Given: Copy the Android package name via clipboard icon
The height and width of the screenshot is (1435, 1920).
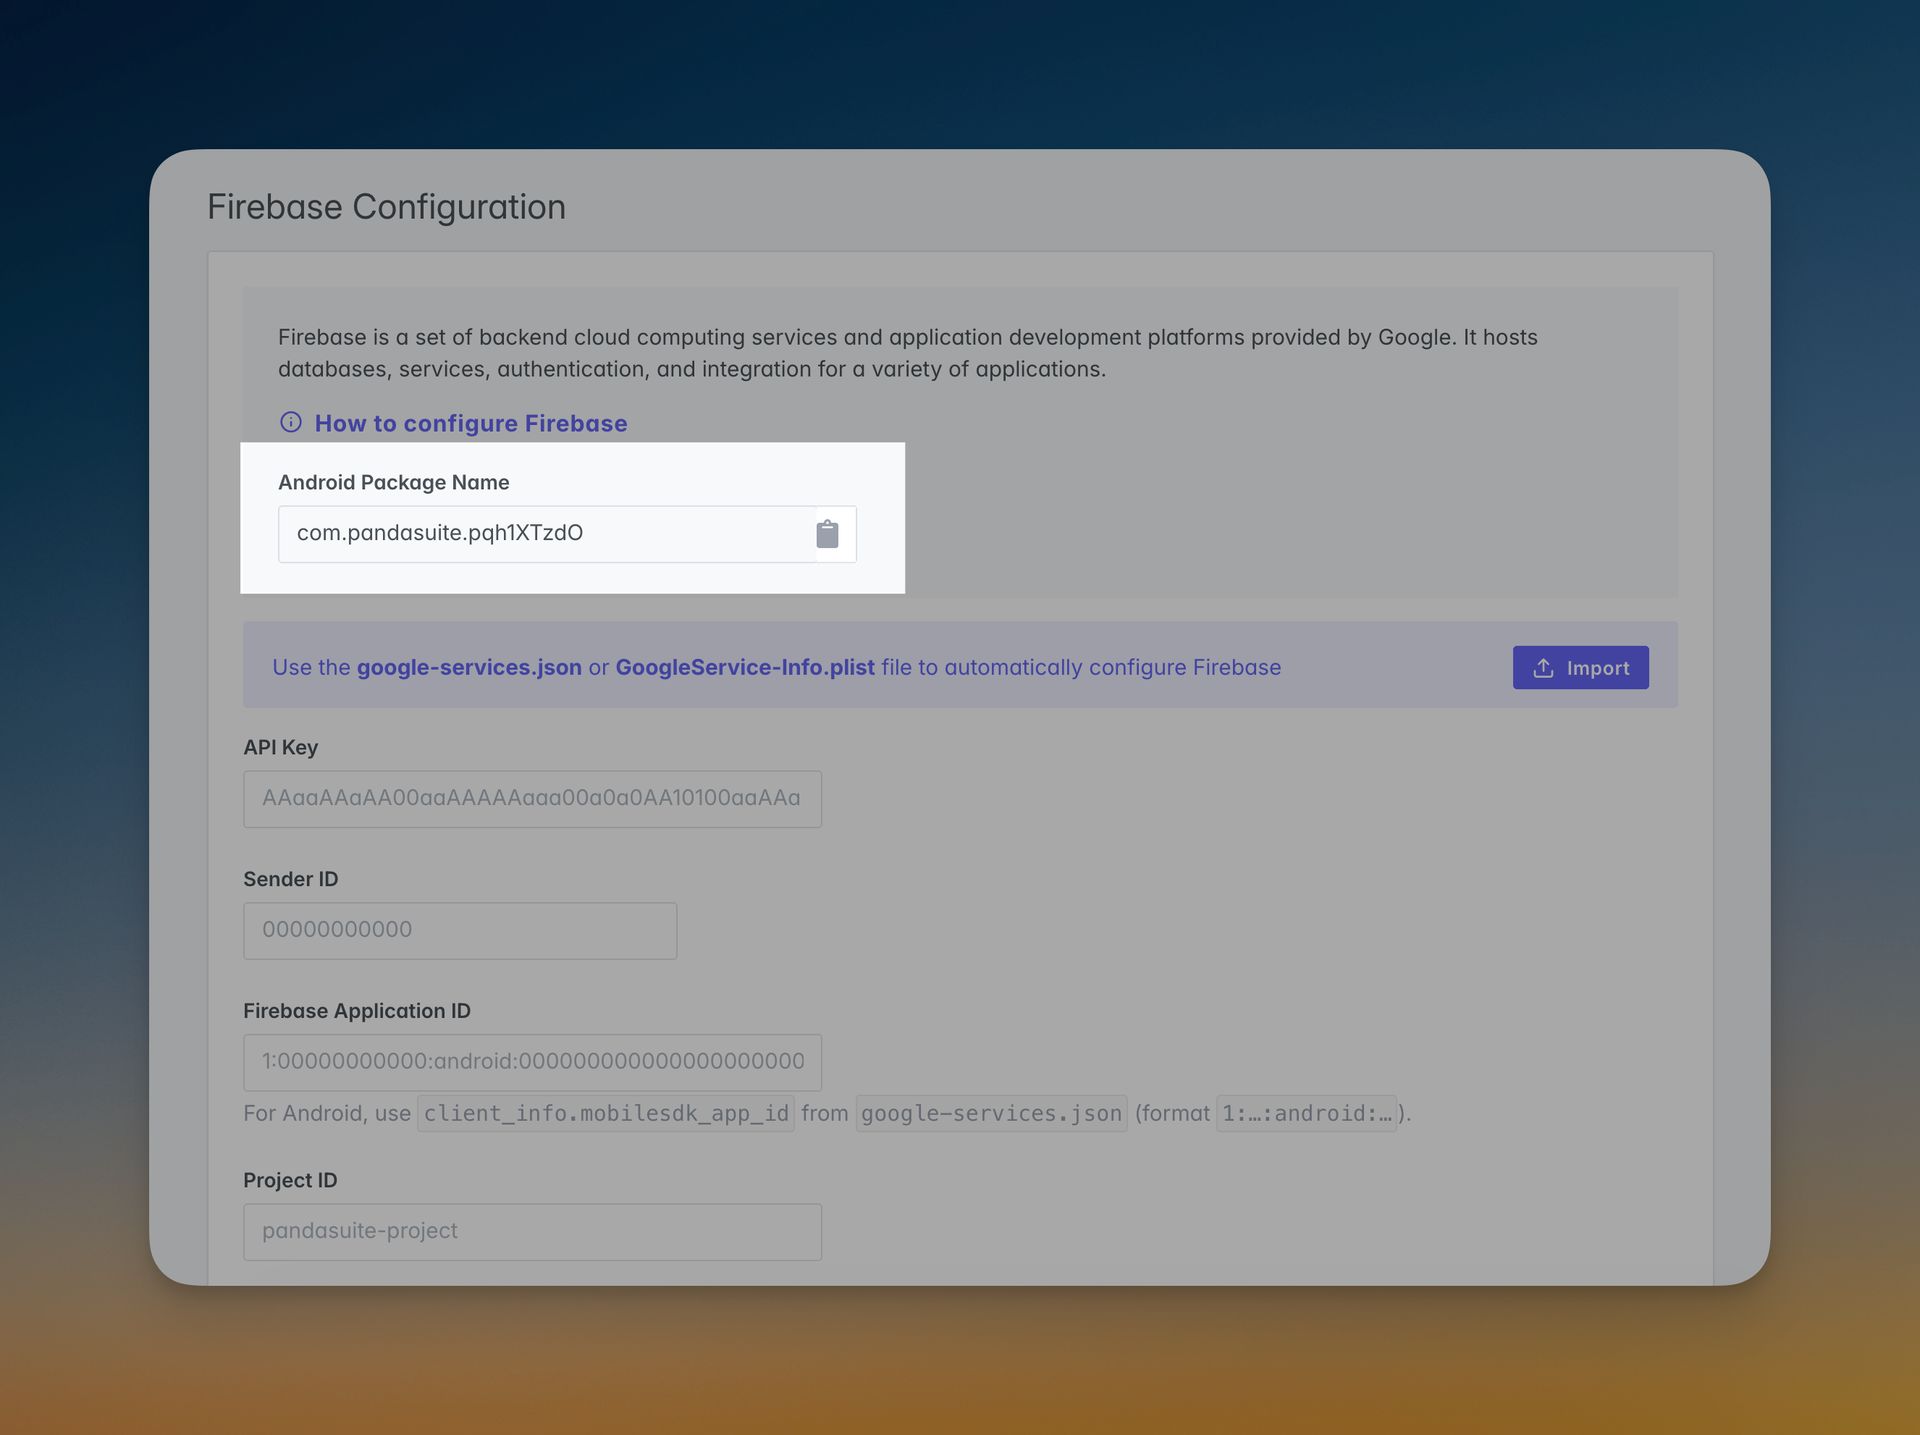Looking at the screenshot, I should (x=827, y=534).
